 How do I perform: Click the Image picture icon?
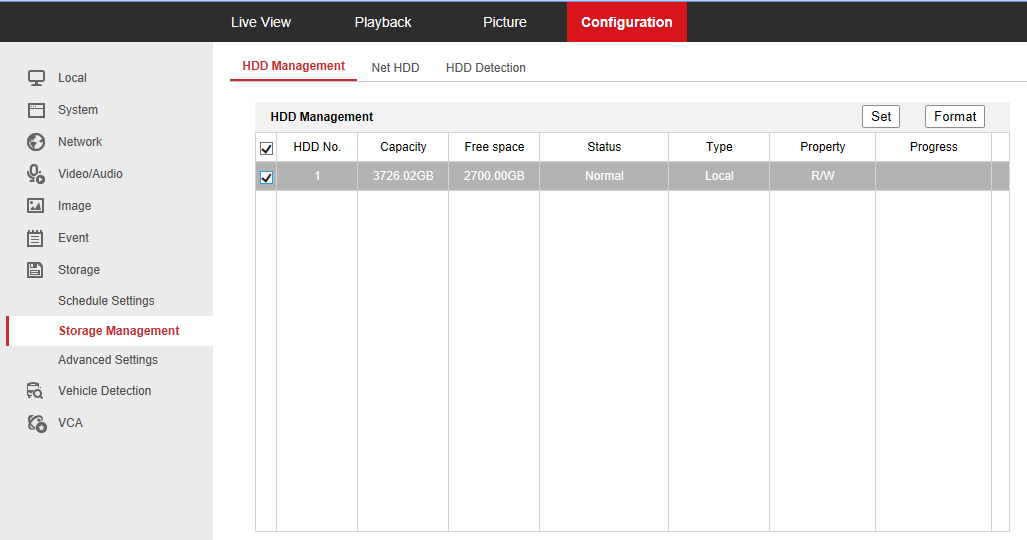click(36, 206)
